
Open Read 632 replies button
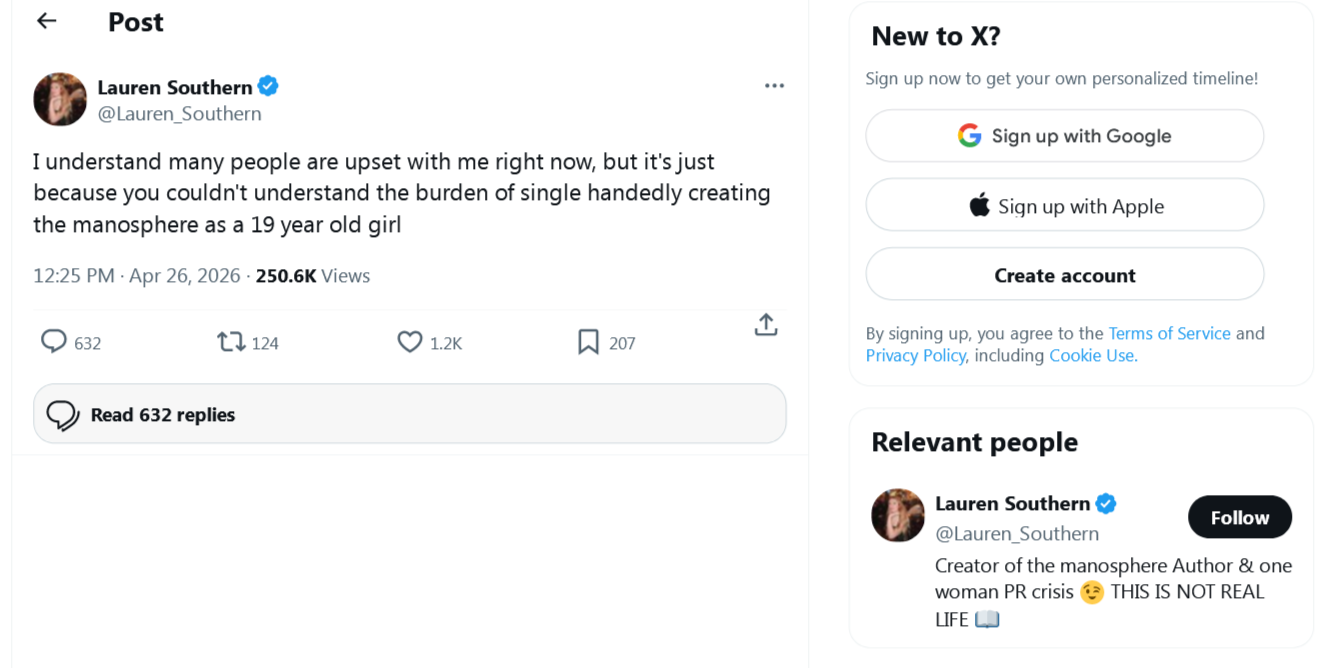(x=410, y=414)
